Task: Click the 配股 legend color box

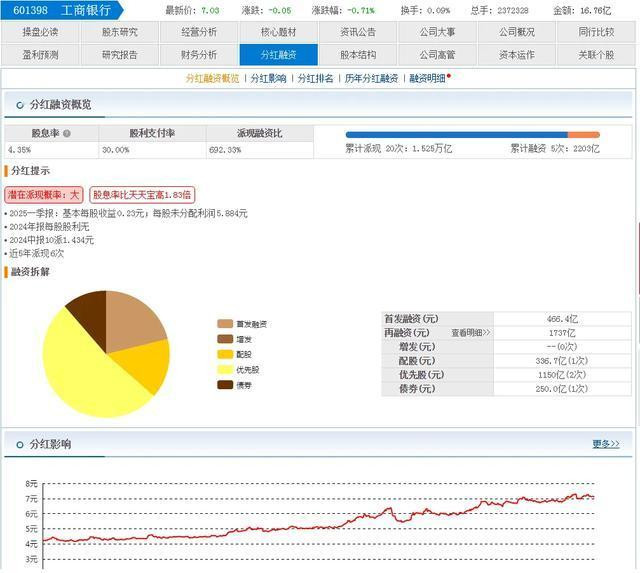Action: (225, 354)
